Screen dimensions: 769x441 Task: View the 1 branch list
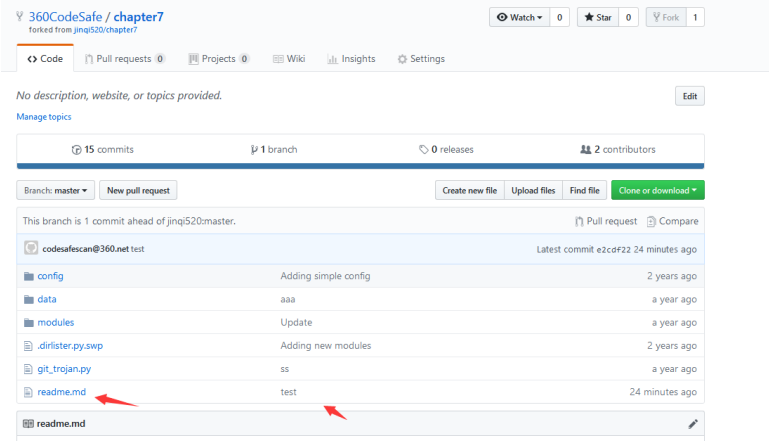[x=274, y=150]
